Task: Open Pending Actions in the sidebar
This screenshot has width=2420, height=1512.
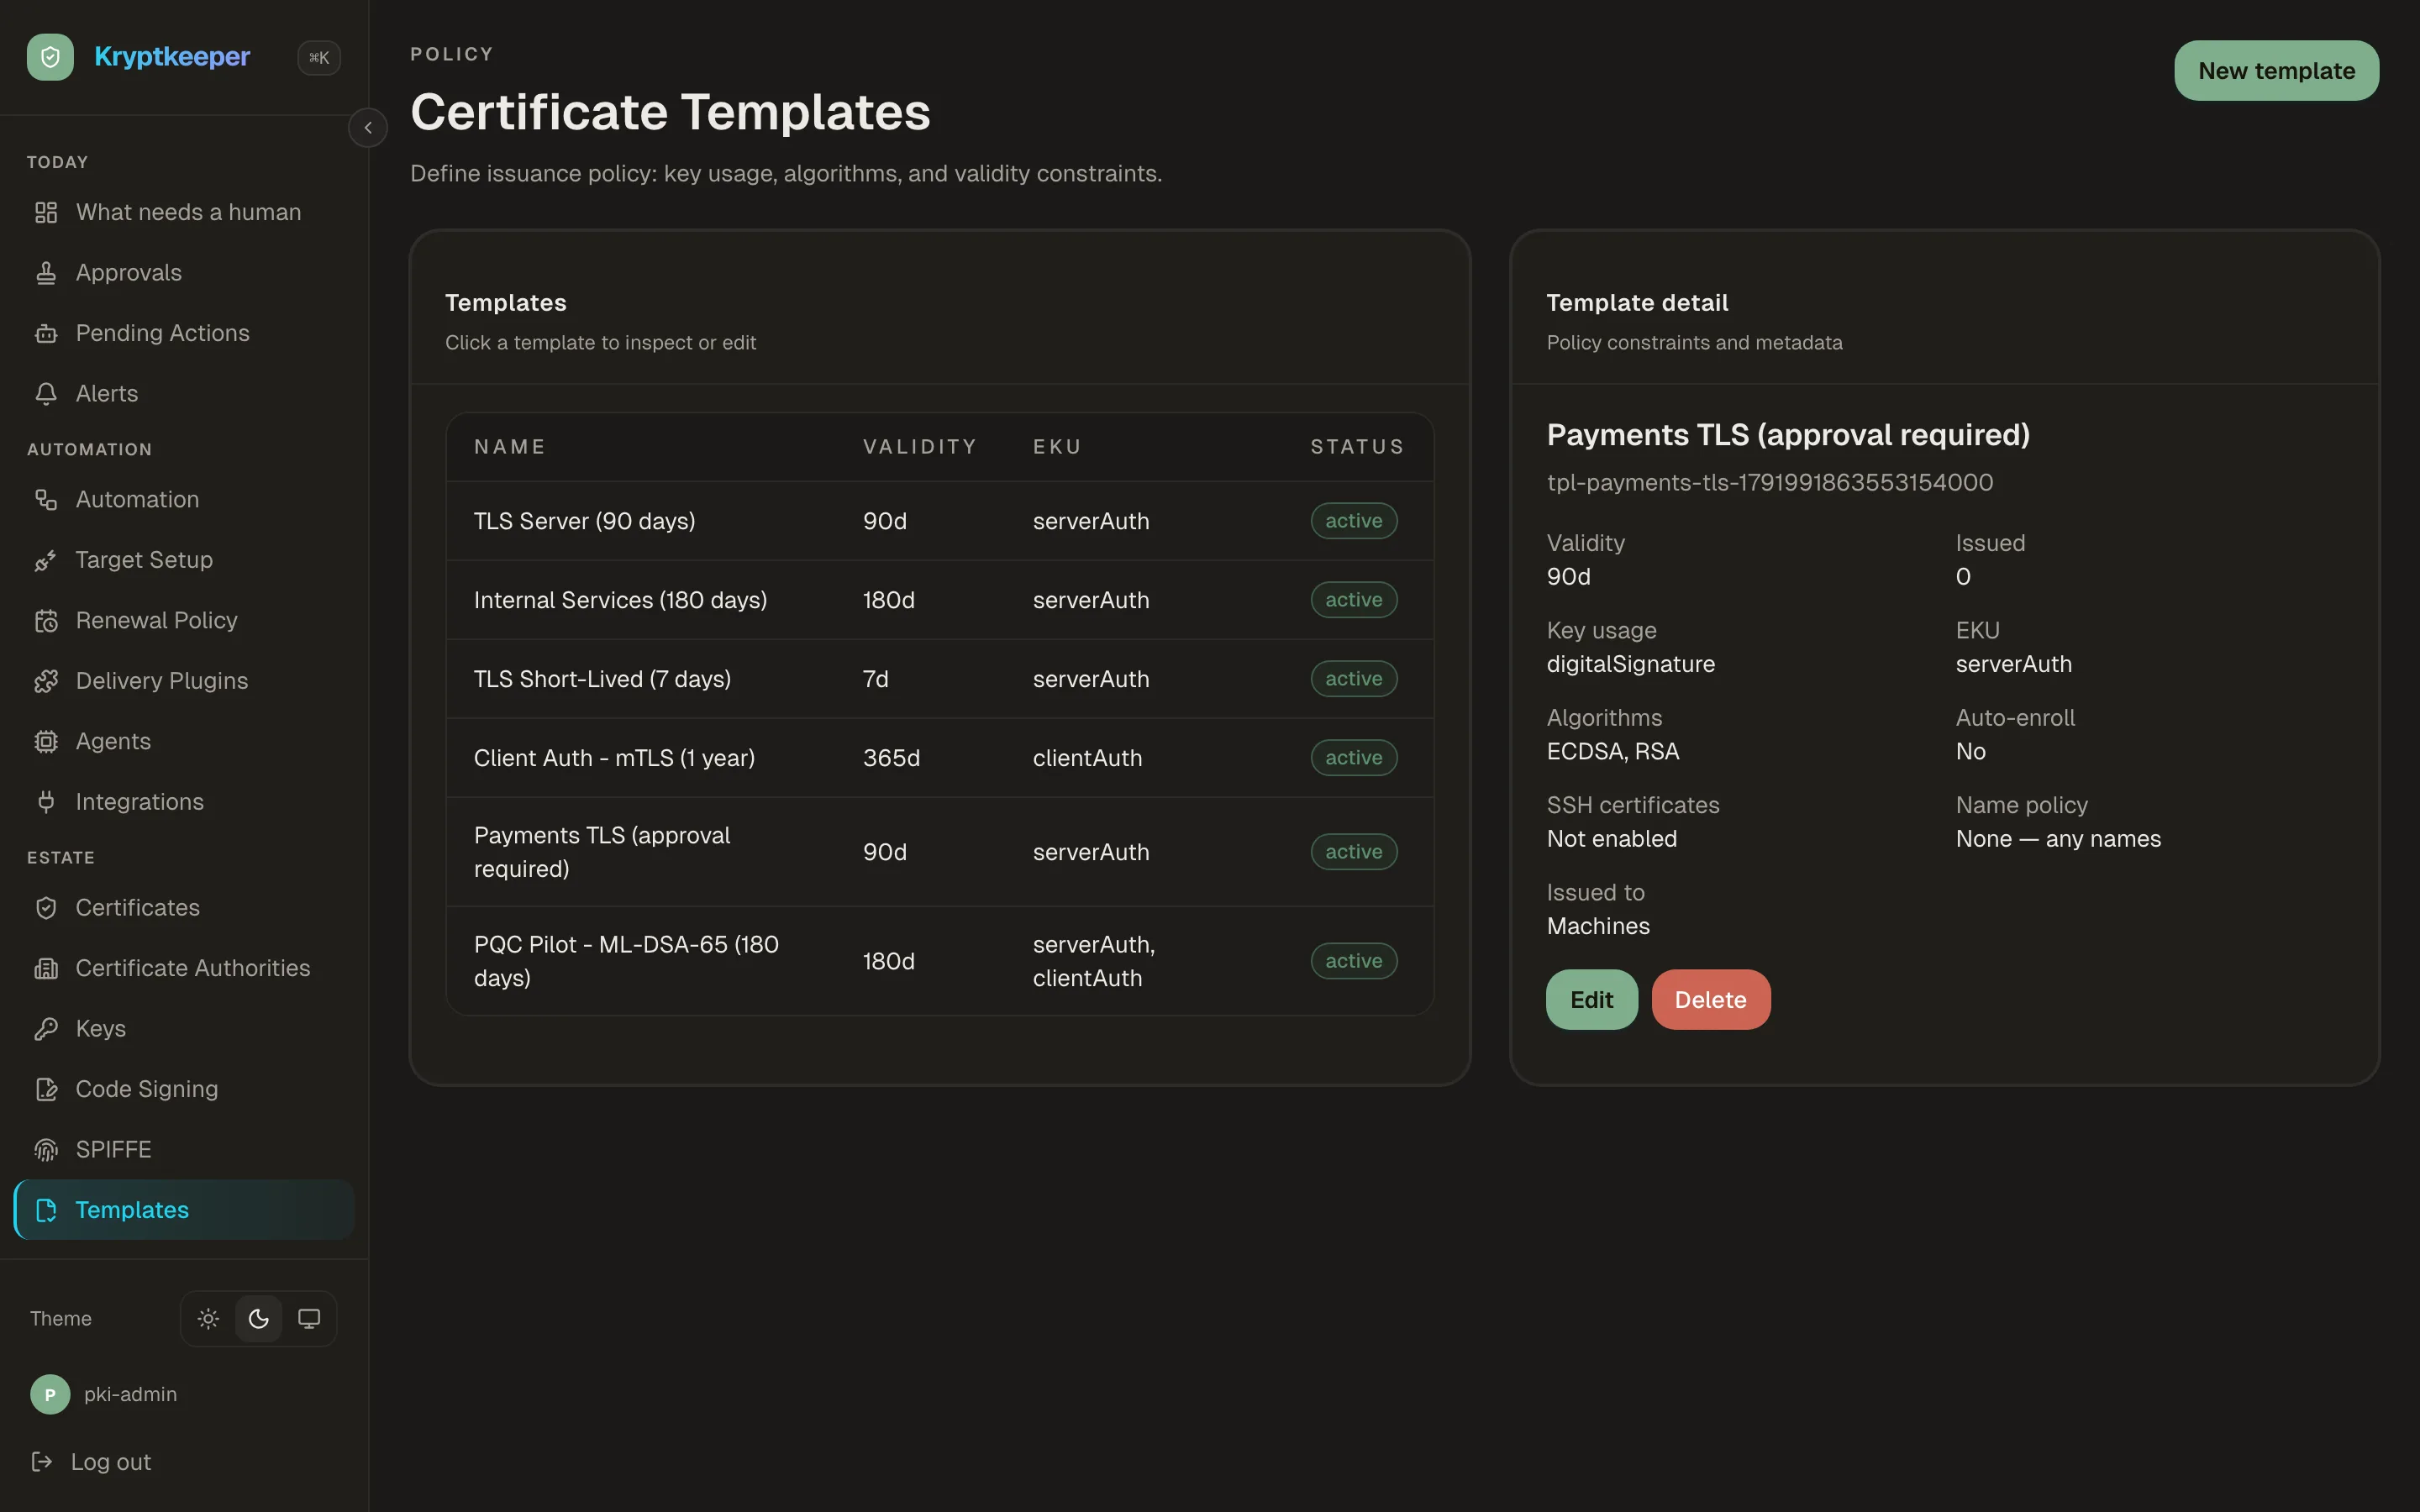Action: tap(184, 333)
